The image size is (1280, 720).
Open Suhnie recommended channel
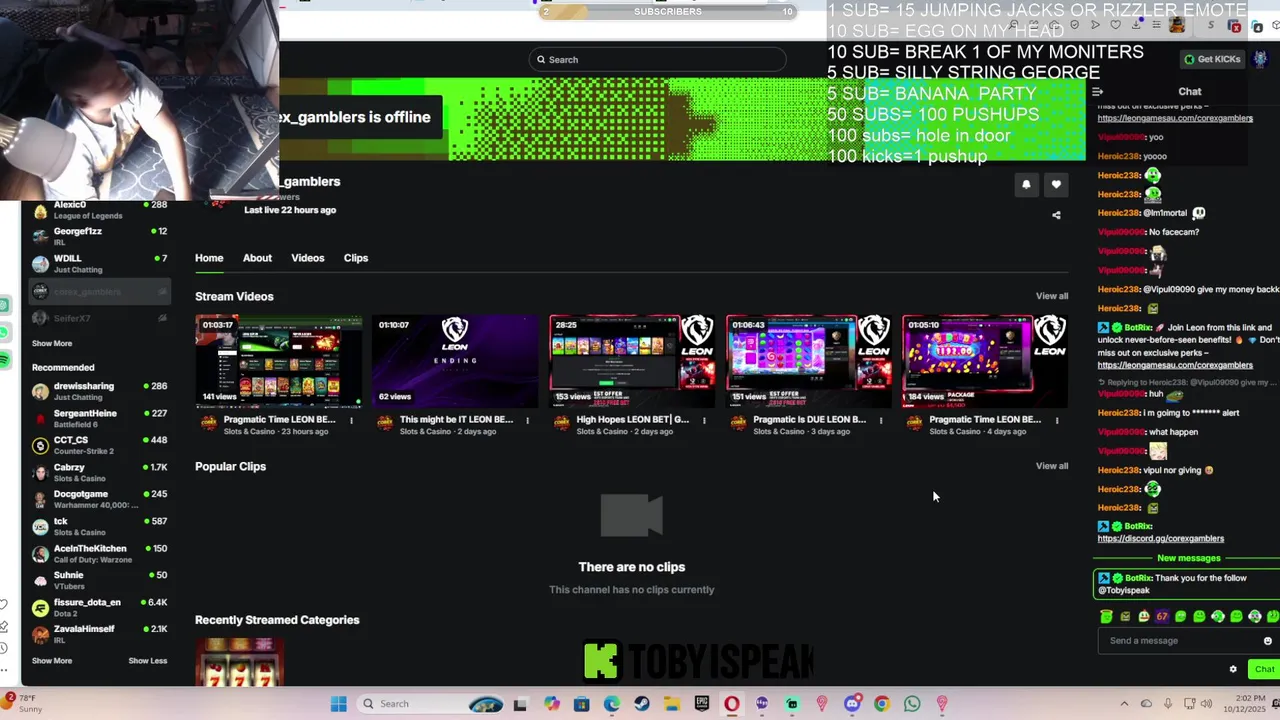click(x=100, y=580)
